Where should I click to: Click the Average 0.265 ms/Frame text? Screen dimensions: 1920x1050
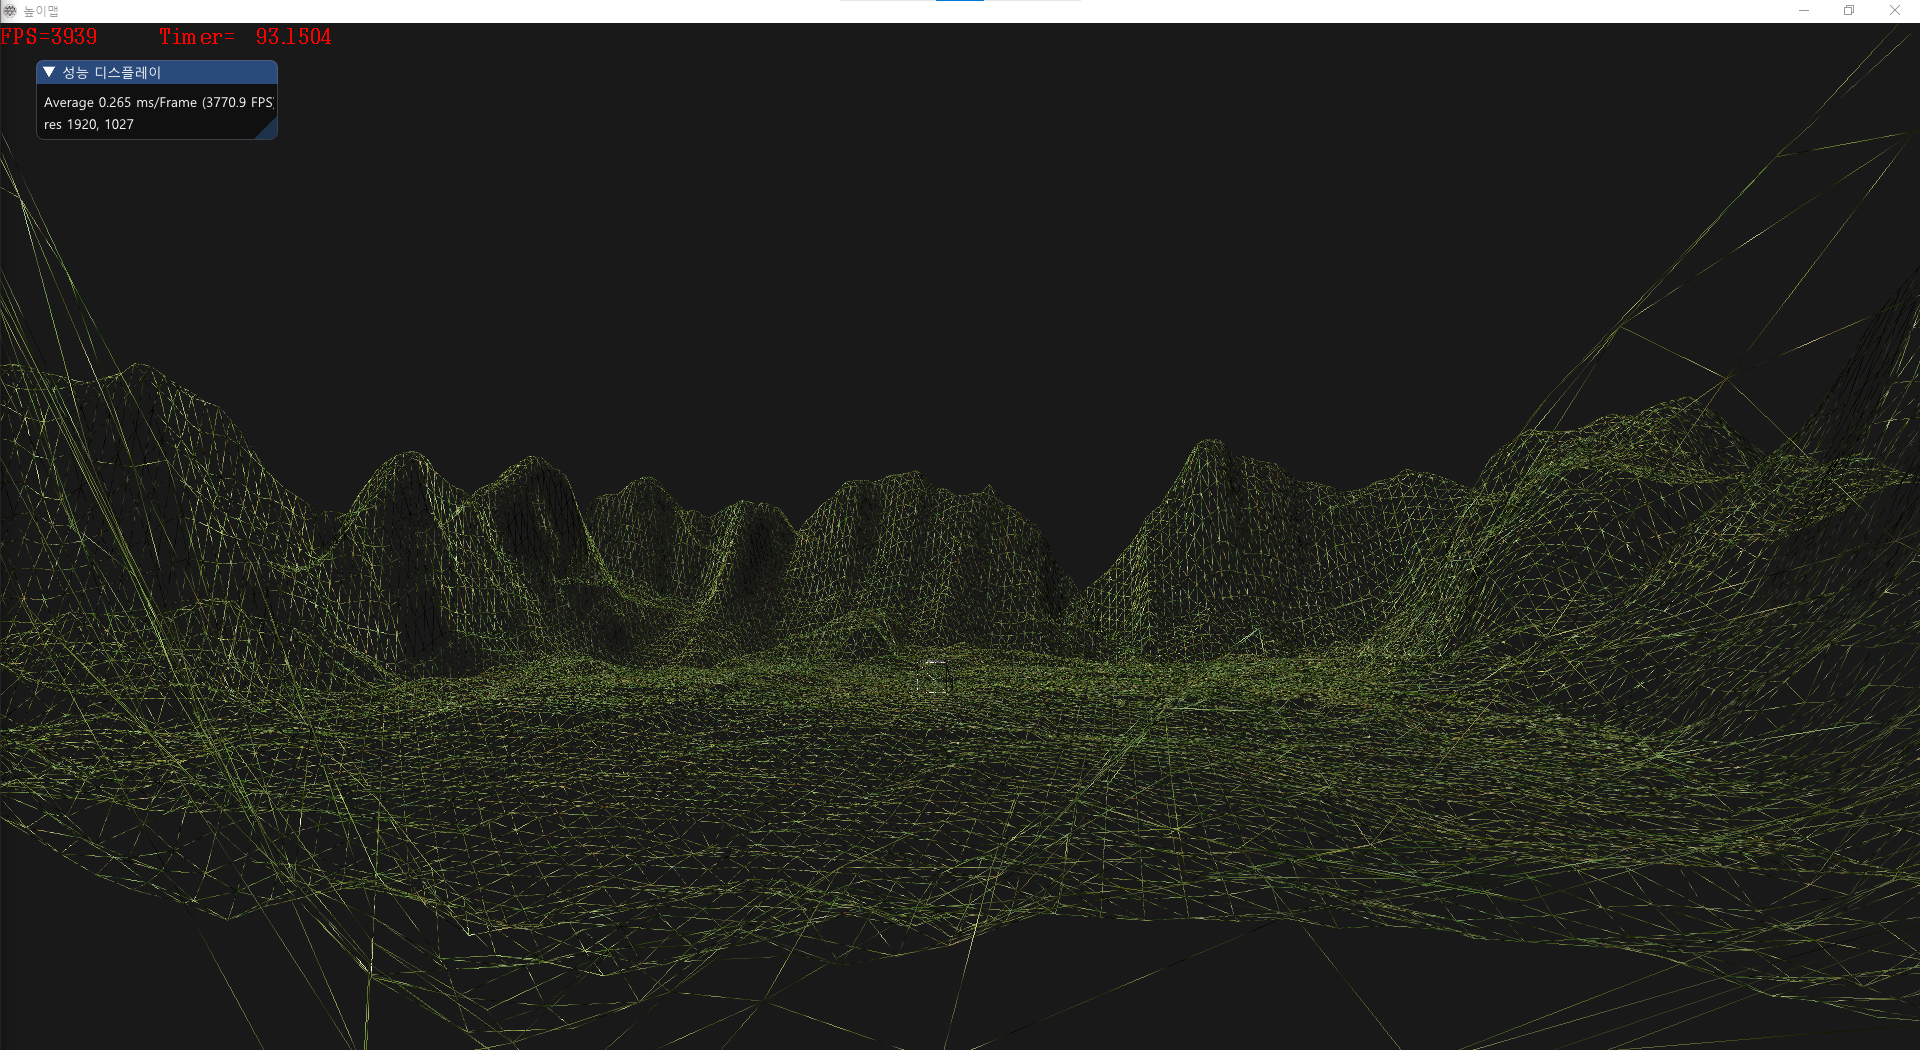(158, 102)
